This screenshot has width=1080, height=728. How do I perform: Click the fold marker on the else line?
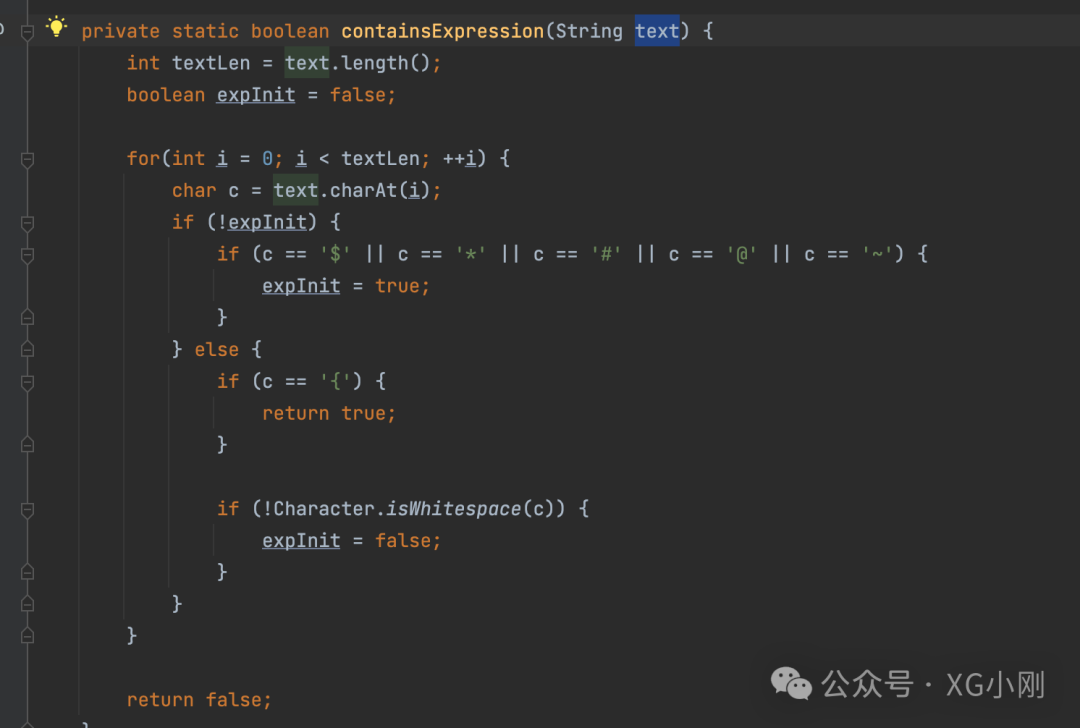pyautogui.click(x=28, y=349)
